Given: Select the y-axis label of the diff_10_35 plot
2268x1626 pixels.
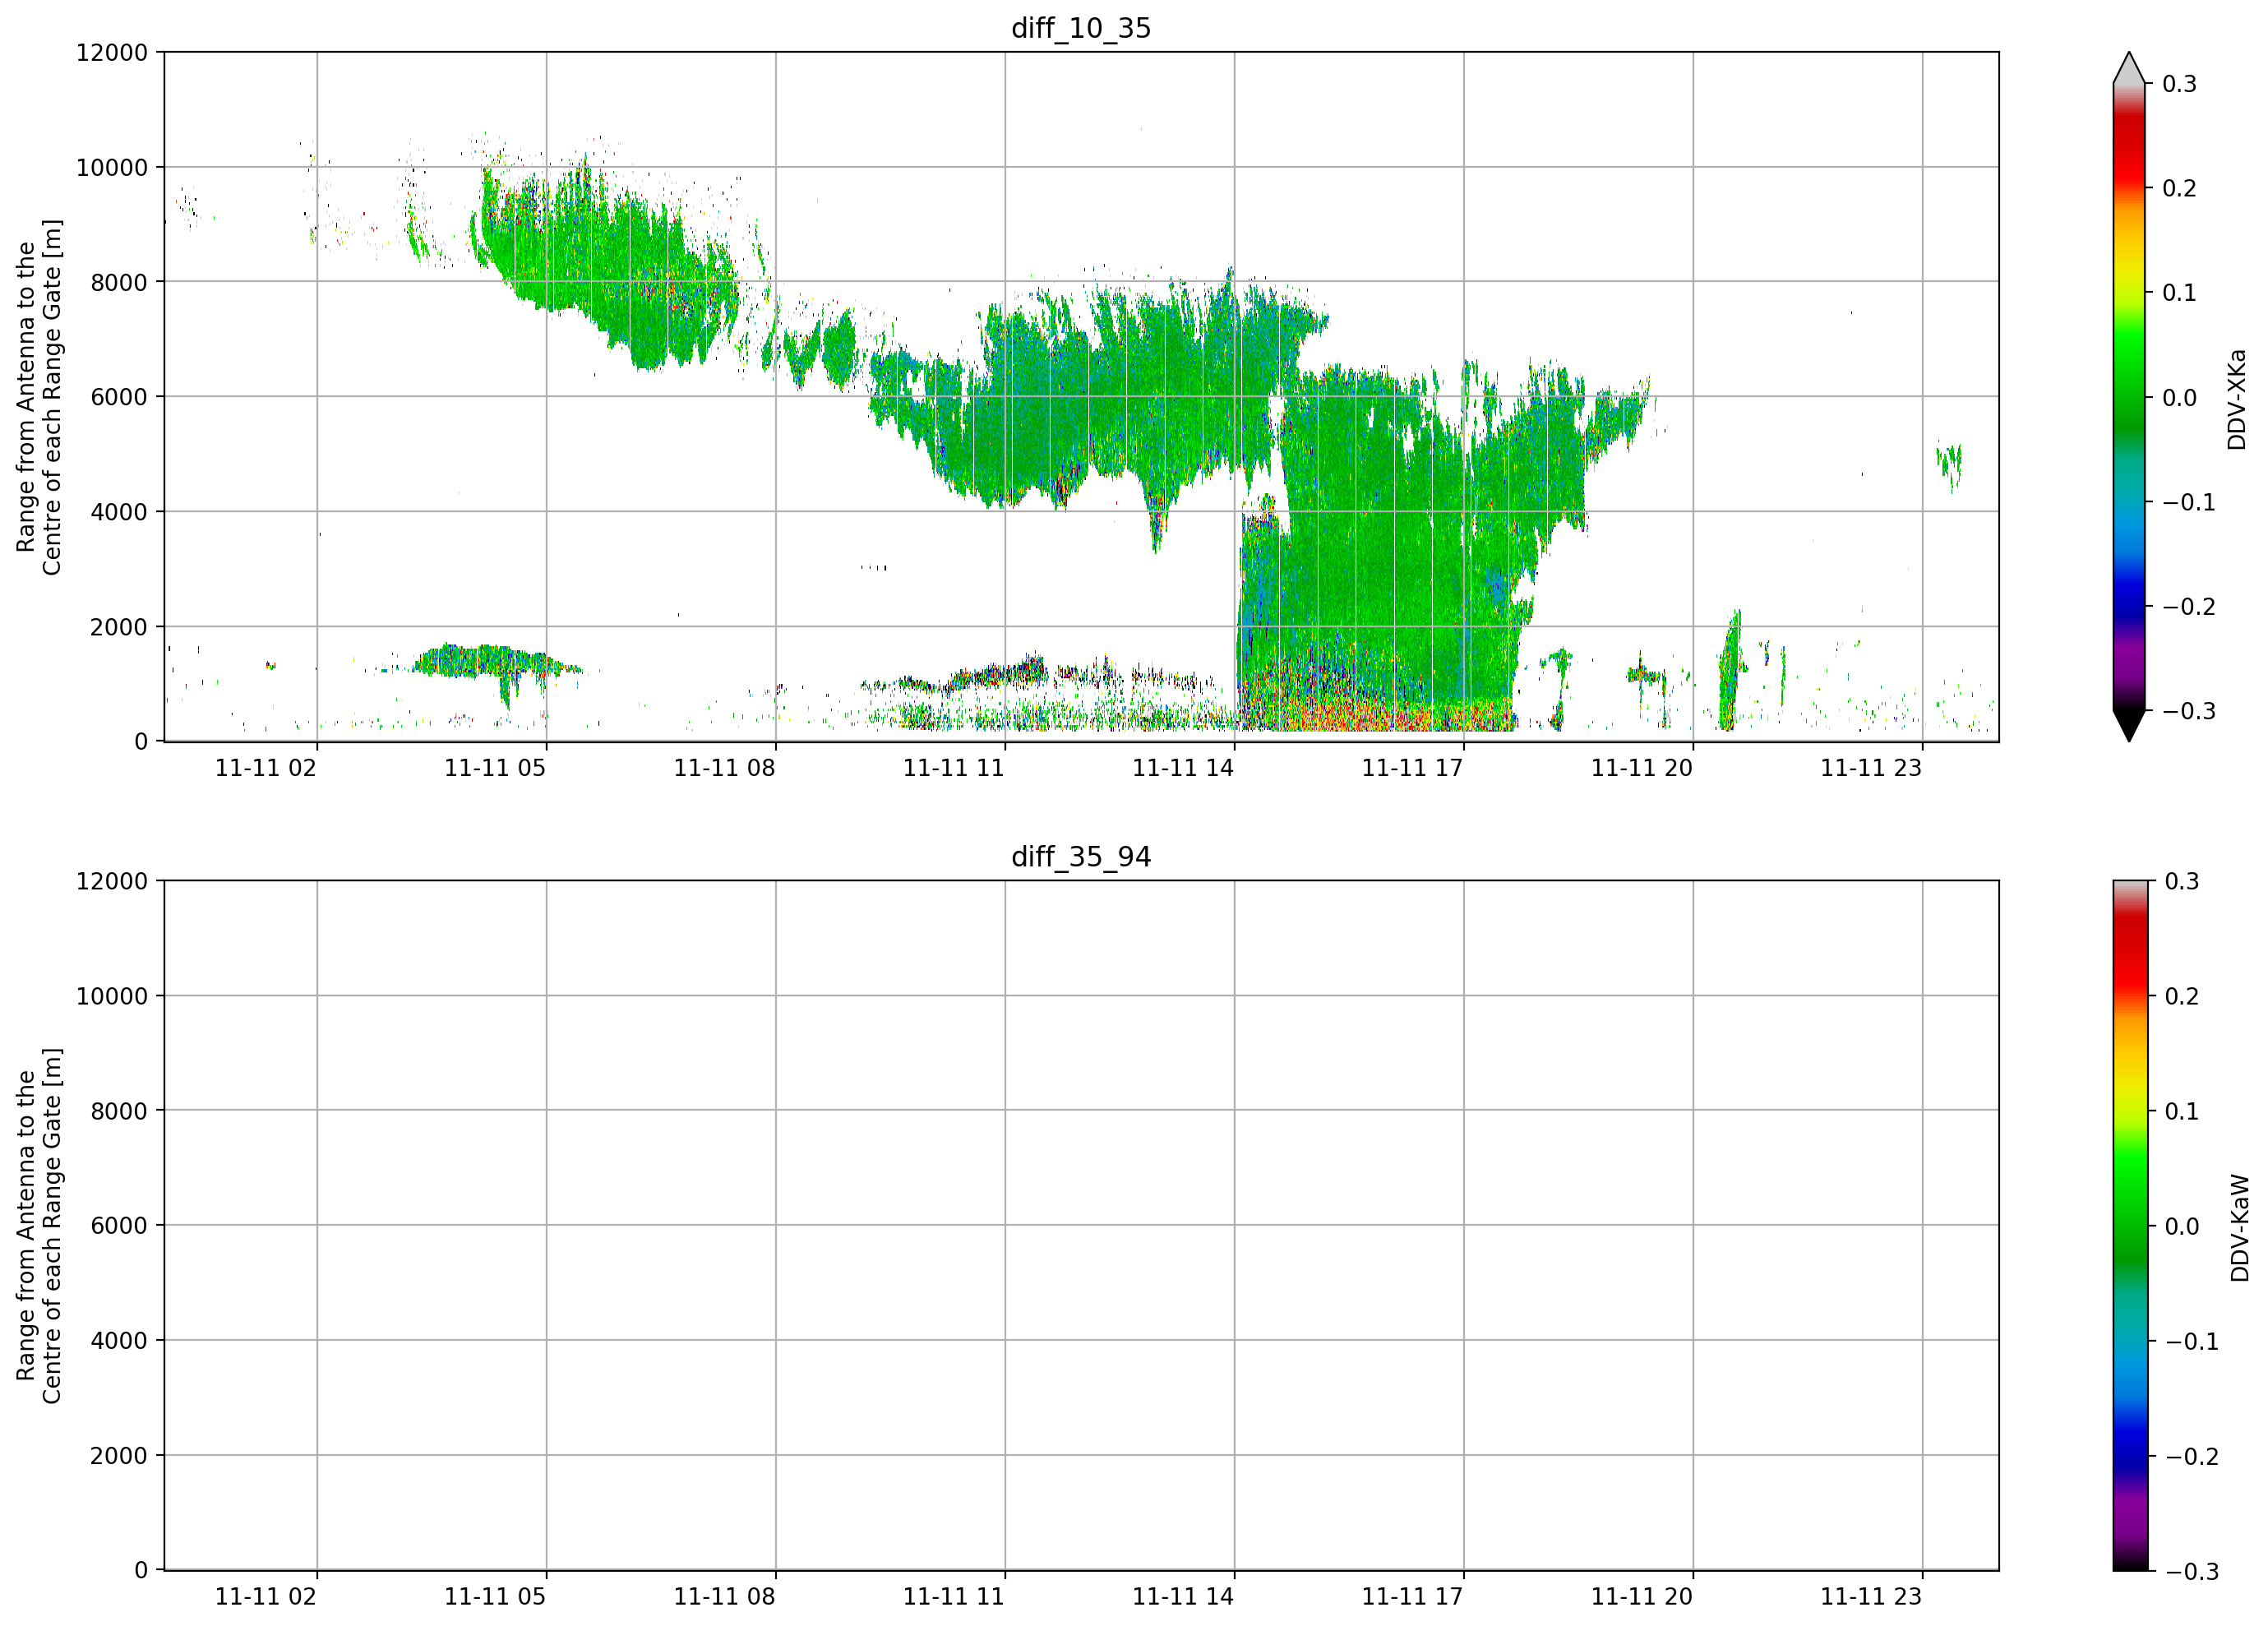Looking at the screenshot, I should coord(39,397).
